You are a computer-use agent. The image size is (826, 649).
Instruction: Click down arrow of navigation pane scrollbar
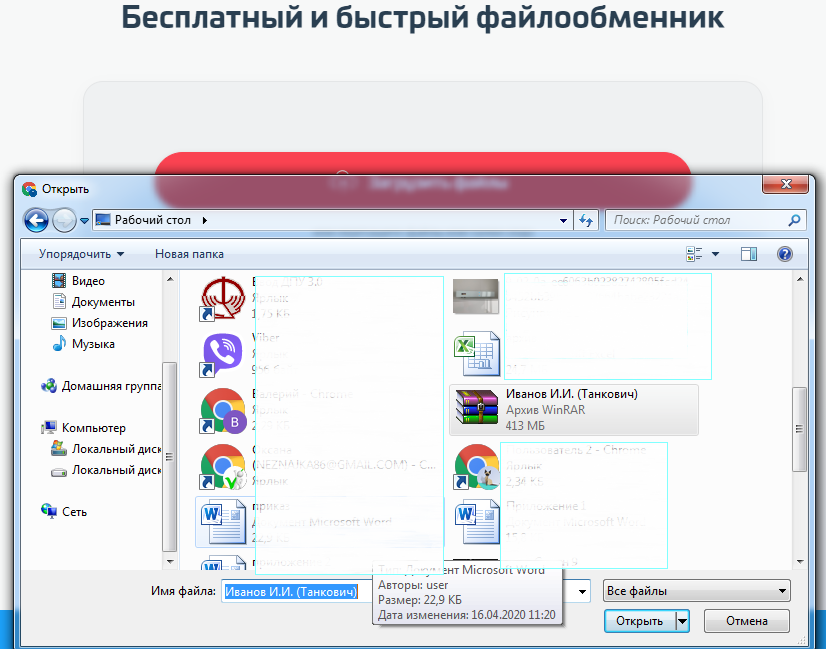click(170, 562)
